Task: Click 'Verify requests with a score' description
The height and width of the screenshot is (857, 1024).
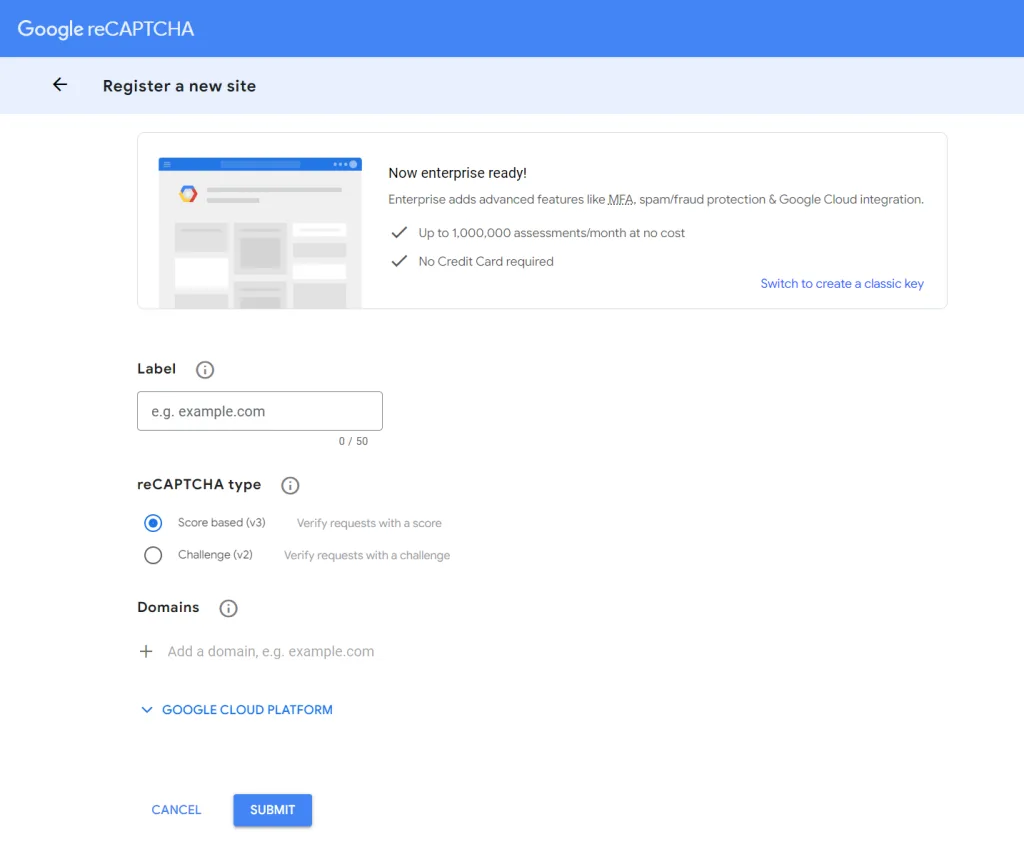Action: coord(369,523)
